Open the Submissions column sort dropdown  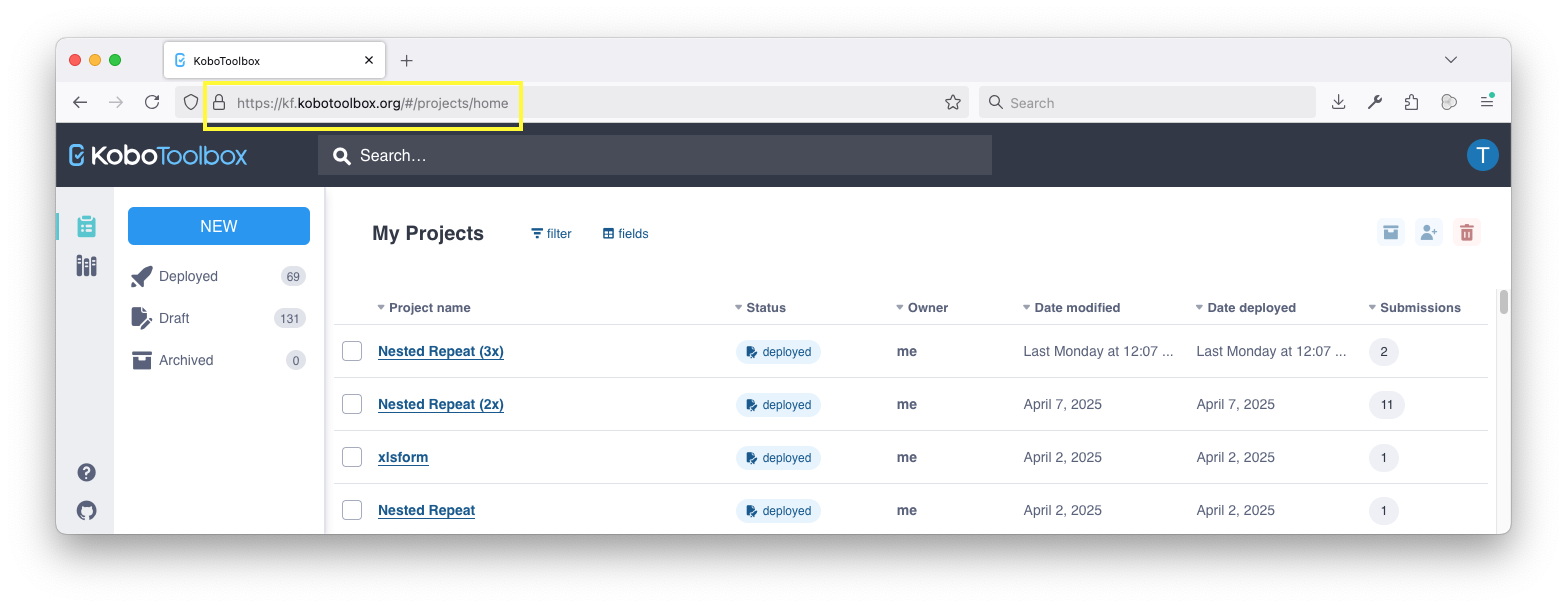[x=1372, y=308]
